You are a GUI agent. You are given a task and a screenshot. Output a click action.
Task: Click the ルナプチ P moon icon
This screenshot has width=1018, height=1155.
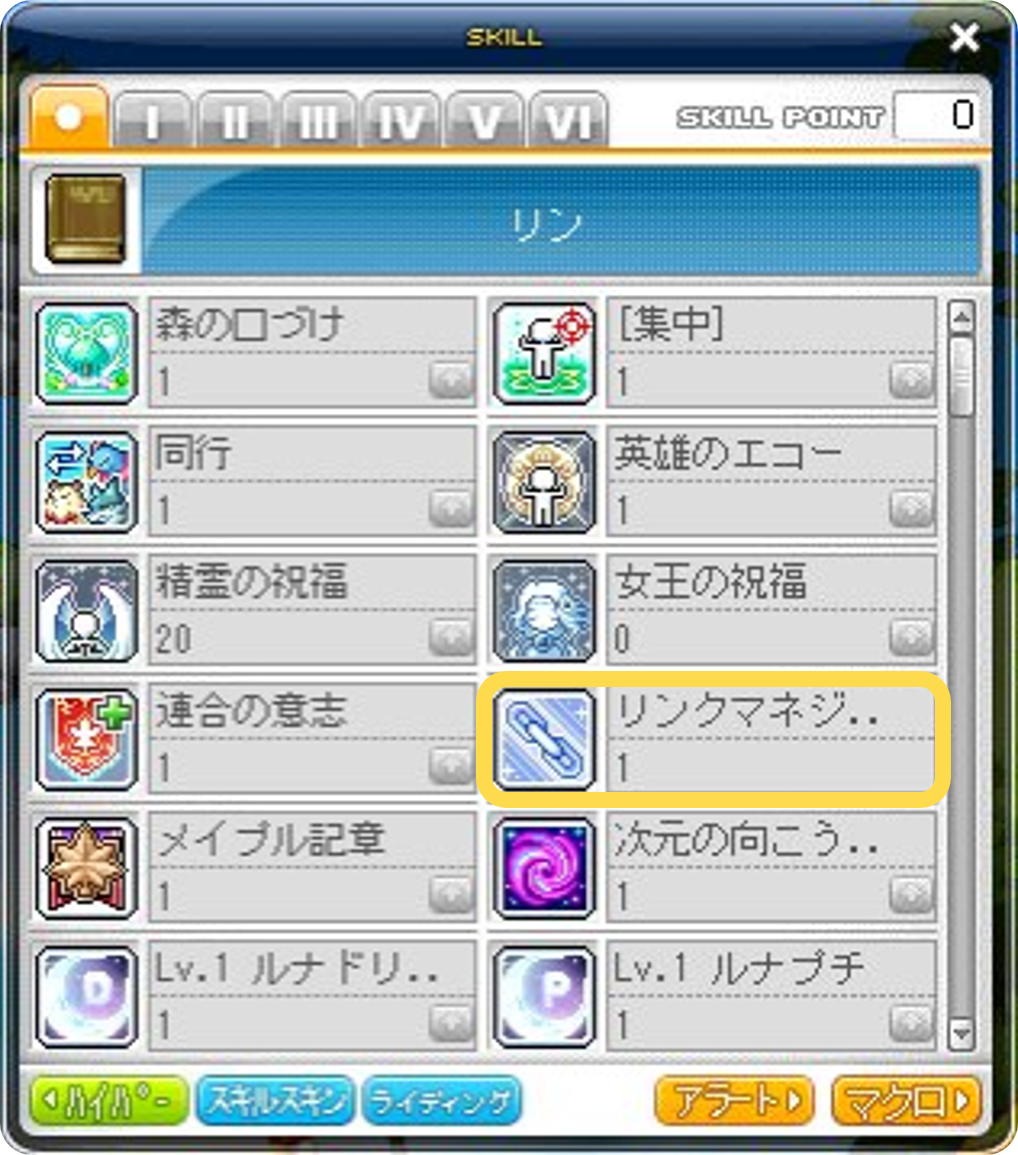coord(544,997)
